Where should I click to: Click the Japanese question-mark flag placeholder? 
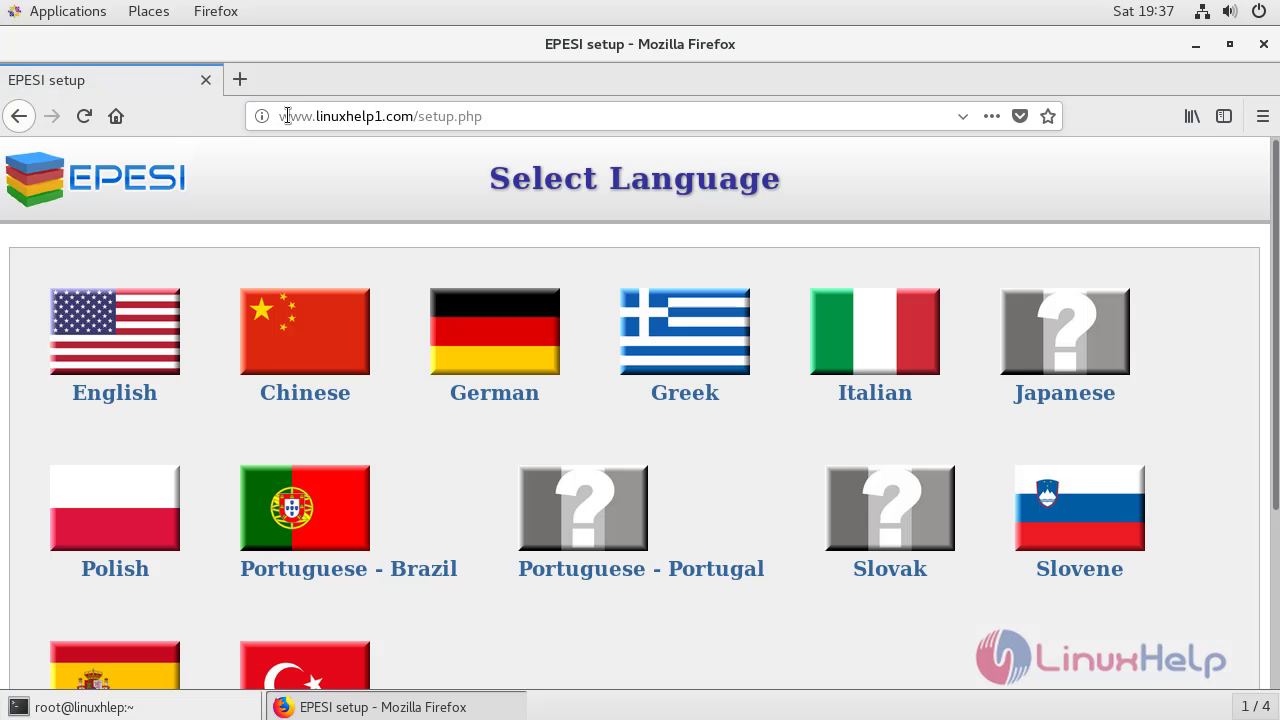click(x=1065, y=332)
